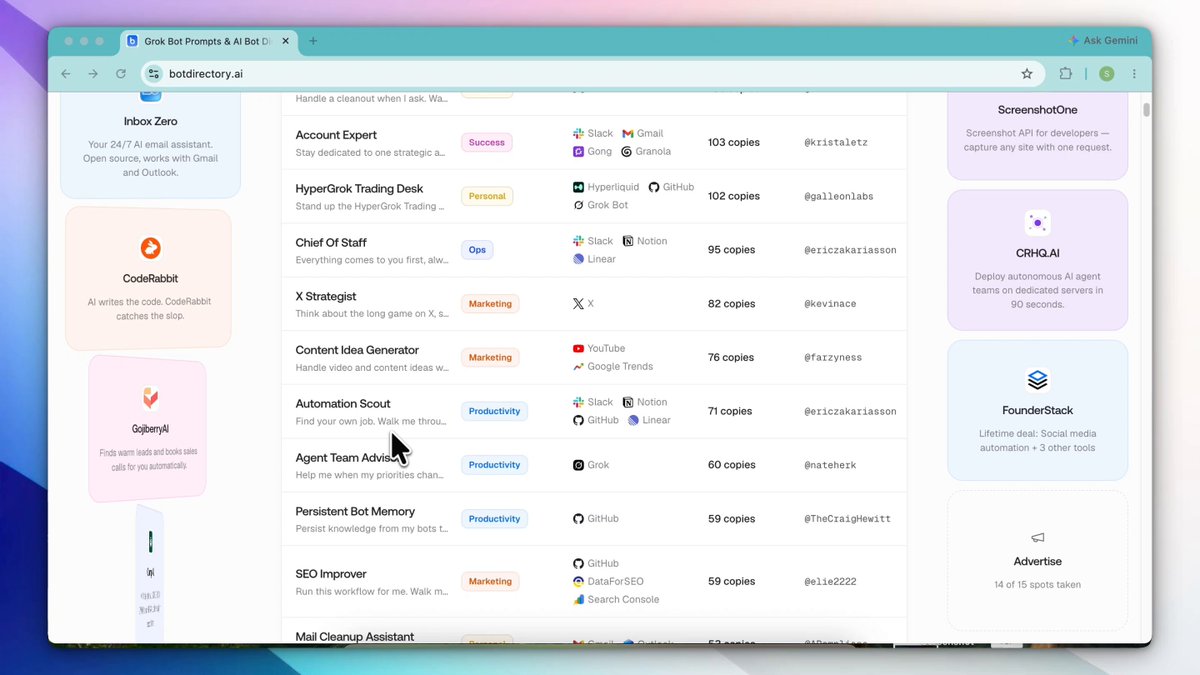Click the Gmail icon in Account Expert row
1200x675 pixels.
(628, 133)
